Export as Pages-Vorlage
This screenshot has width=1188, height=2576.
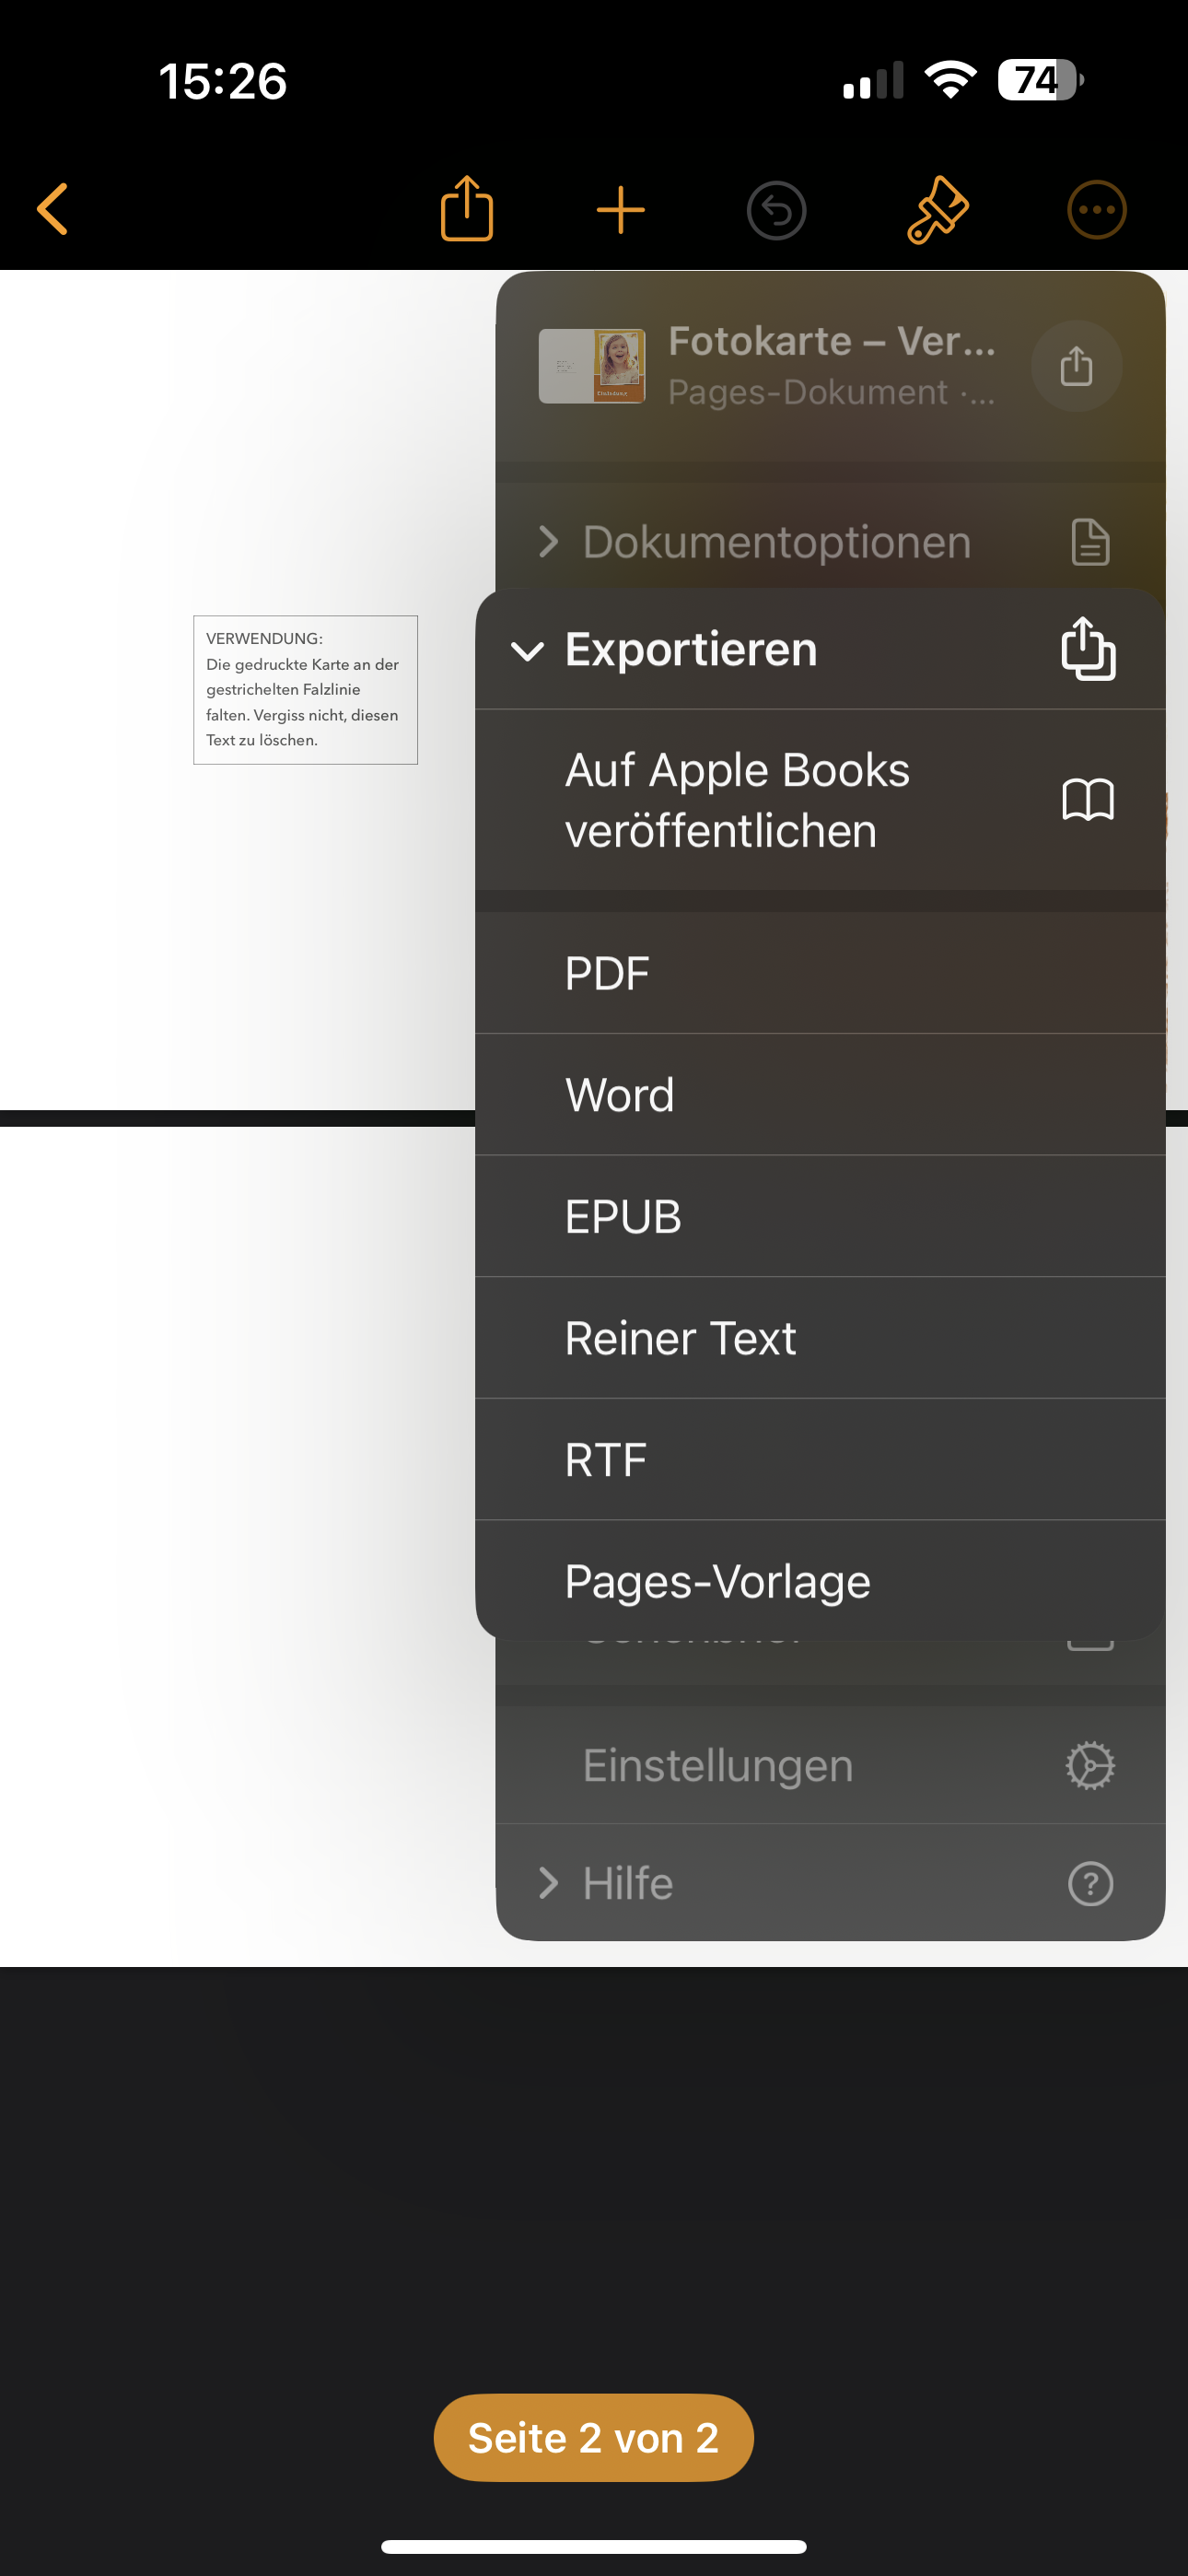[x=820, y=1581]
